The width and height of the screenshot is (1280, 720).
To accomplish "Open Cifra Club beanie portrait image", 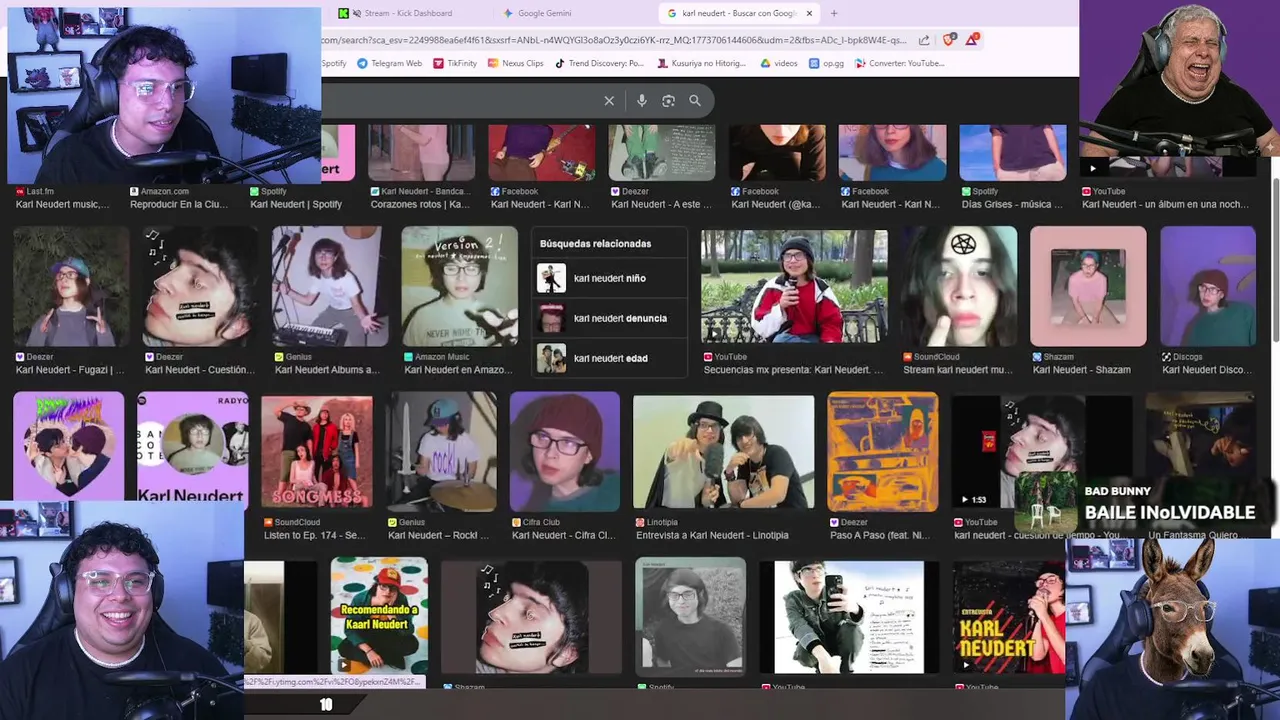I will [x=565, y=452].
